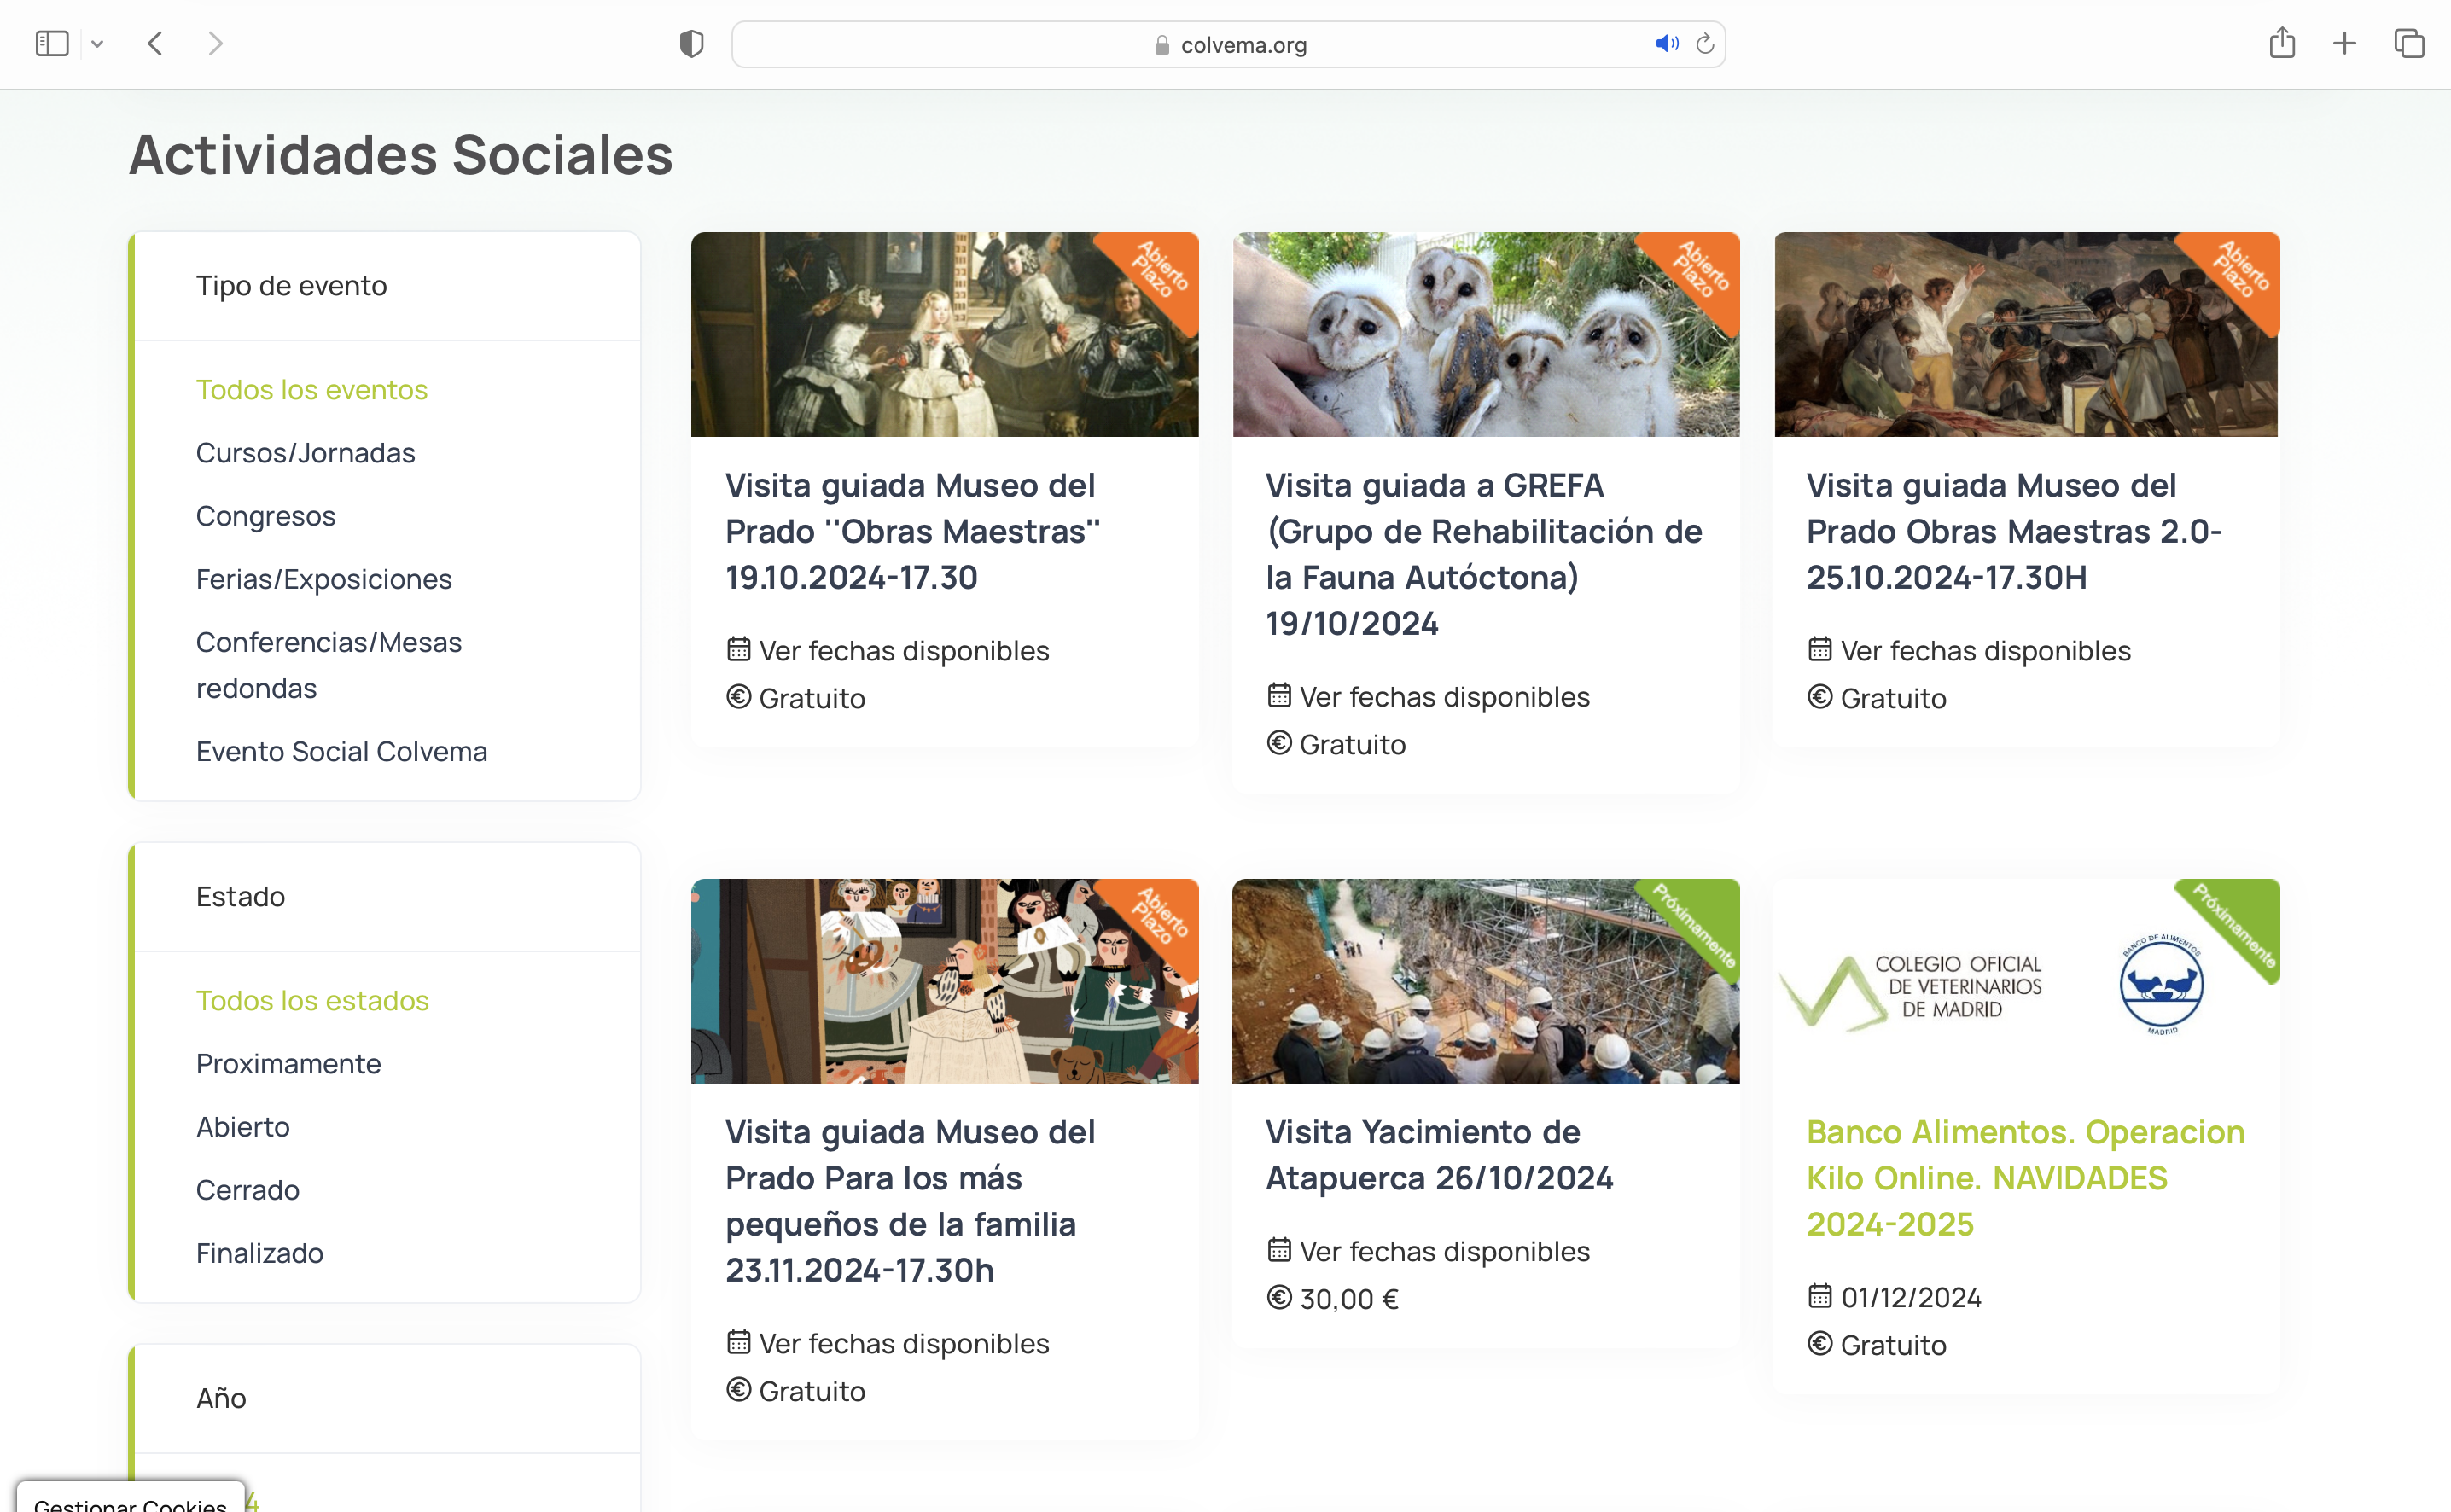Show the tab overview icon
Viewport: 2451px width, 1512px height.
[x=2409, y=44]
